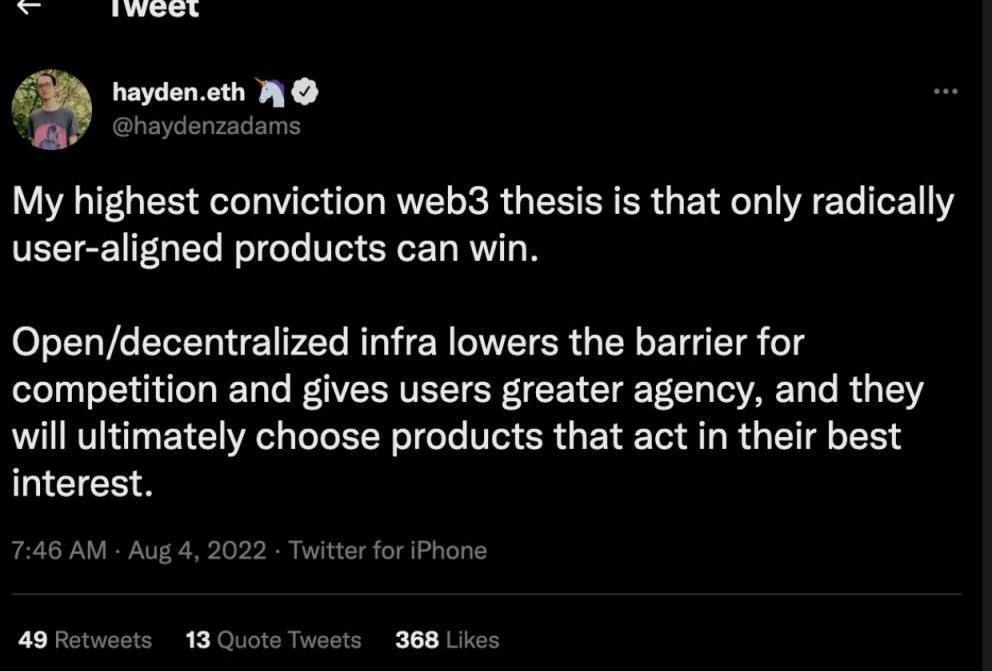The image size is (992, 671).
Task: Click the Tweet header title
Action: (x=155, y=8)
